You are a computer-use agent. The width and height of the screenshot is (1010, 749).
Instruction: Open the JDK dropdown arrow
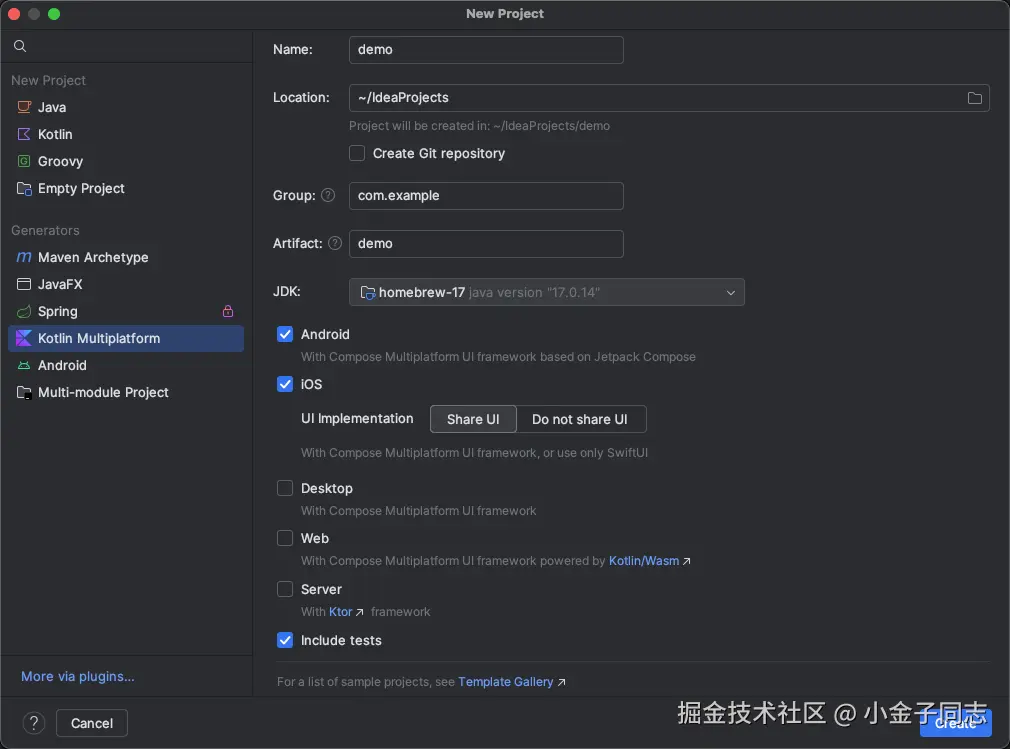click(x=730, y=292)
